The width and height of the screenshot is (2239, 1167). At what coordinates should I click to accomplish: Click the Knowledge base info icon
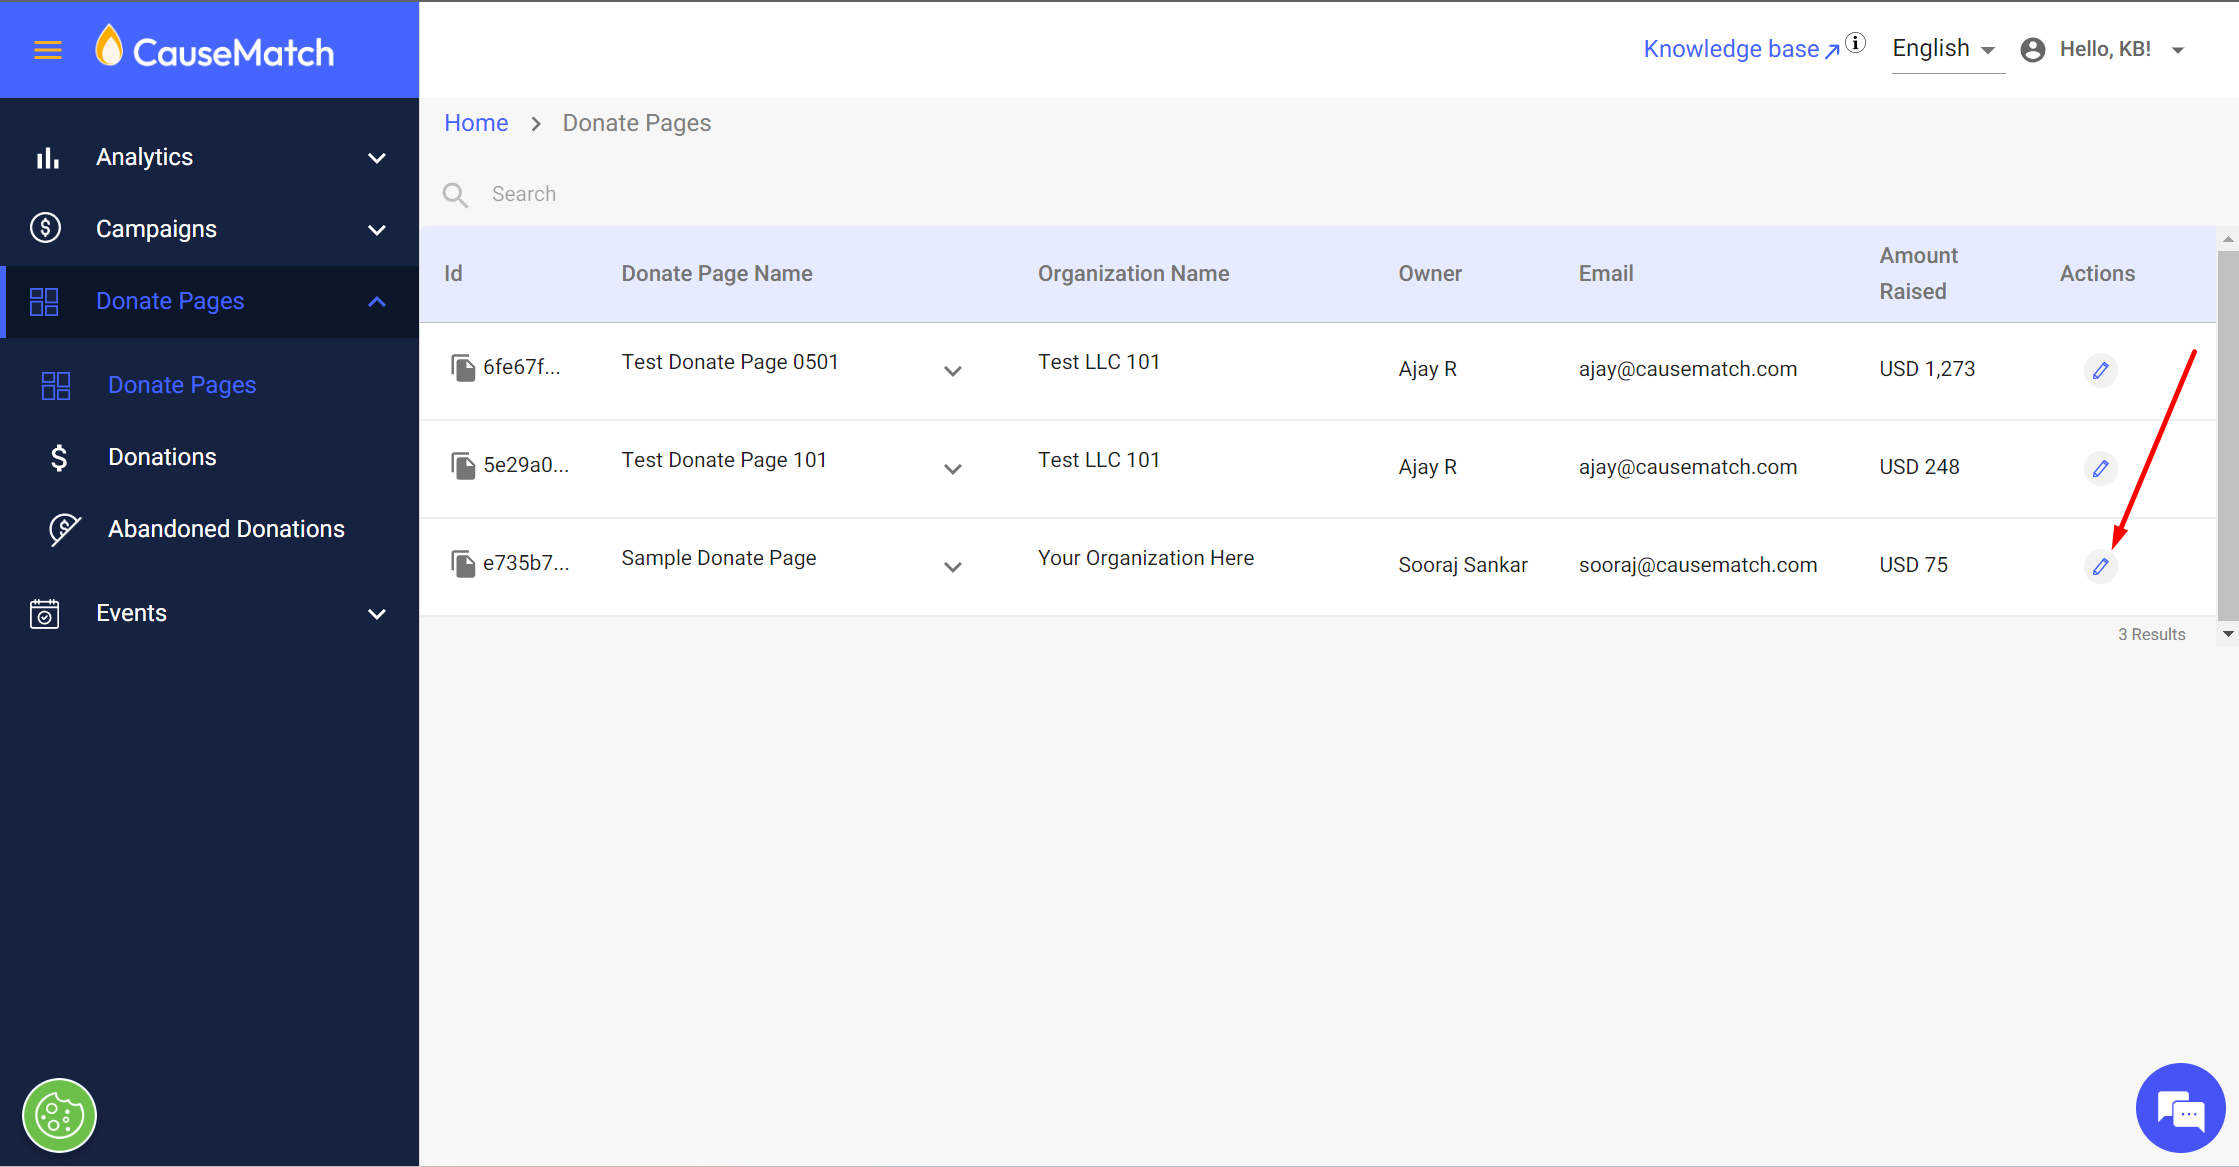[1856, 43]
